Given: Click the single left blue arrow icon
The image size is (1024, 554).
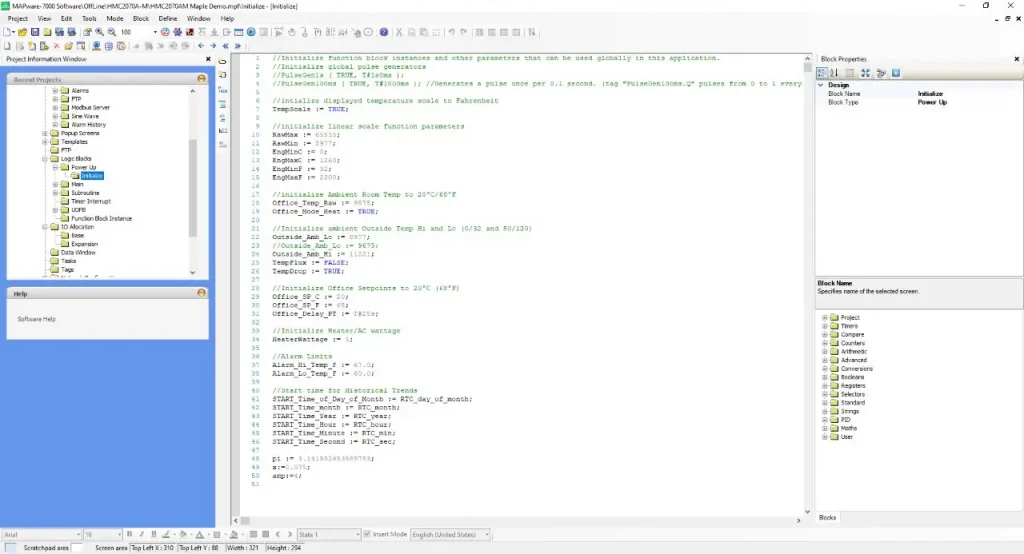Looking at the screenshot, I should coord(201,46).
